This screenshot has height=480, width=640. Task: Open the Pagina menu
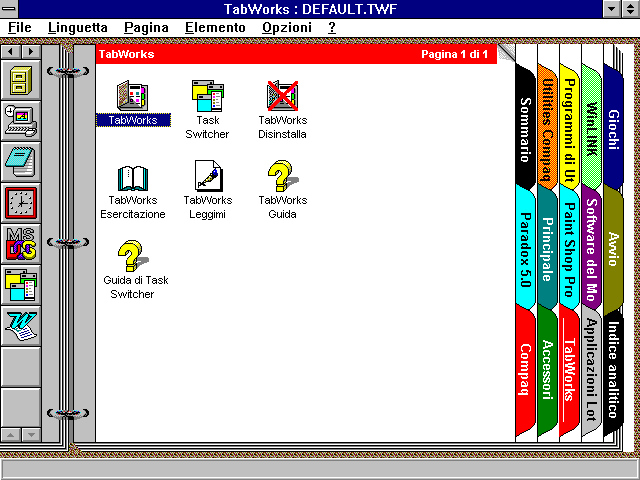click(146, 28)
